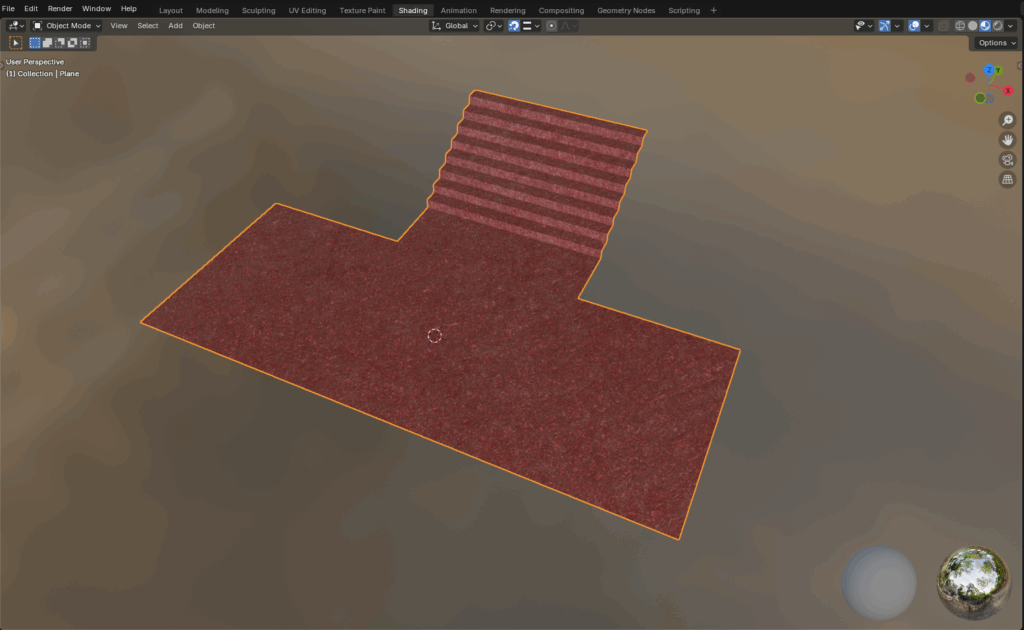Open the viewport shading options dropdown arrow
The width and height of the screenshot is (1024, 630).
coord(1010,26)
